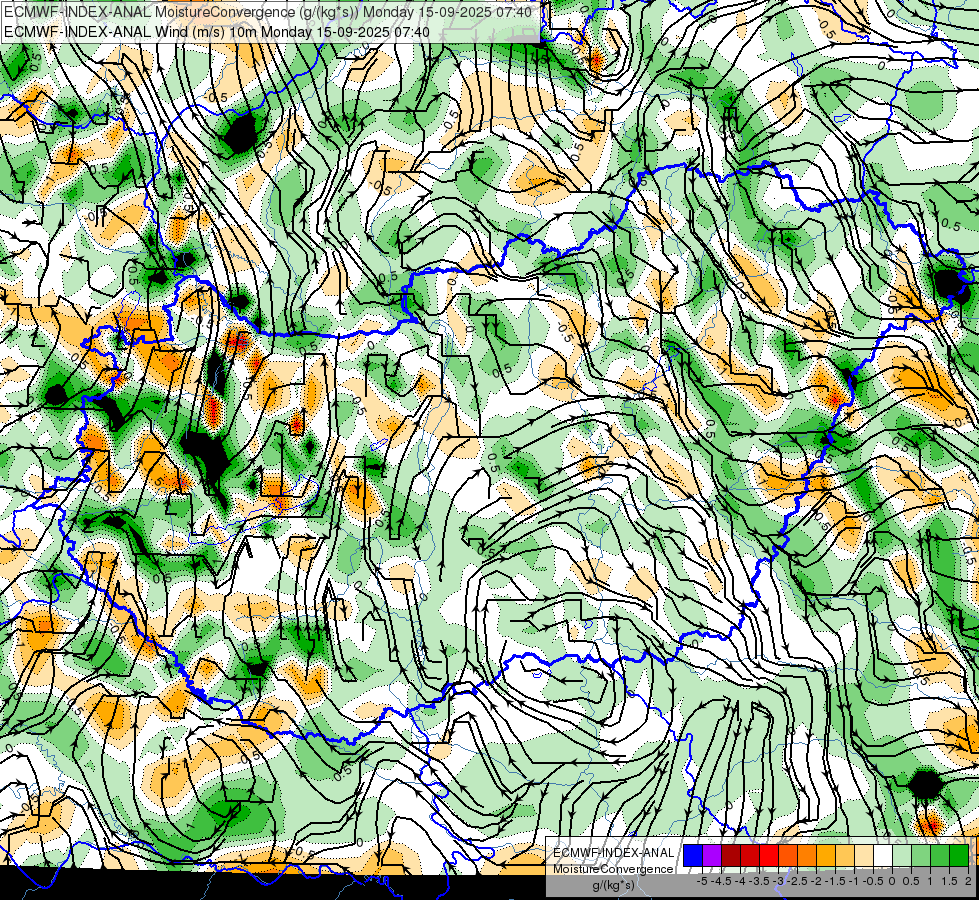Click the legend's ECMWF-INDEX-ANAL label
The image size is (979, 900).
tap(614, 853)
